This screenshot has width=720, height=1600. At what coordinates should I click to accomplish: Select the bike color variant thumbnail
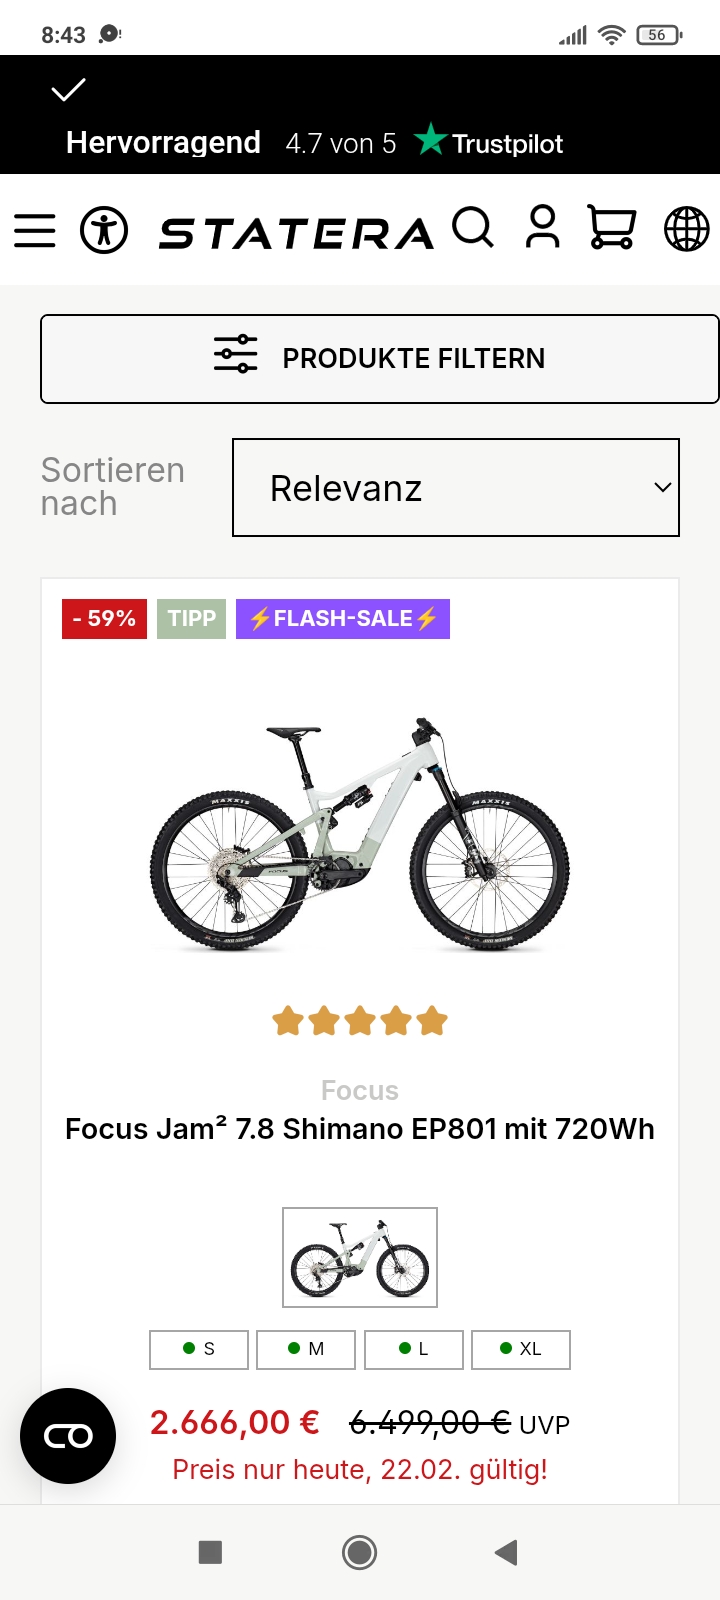(360, 1257)
